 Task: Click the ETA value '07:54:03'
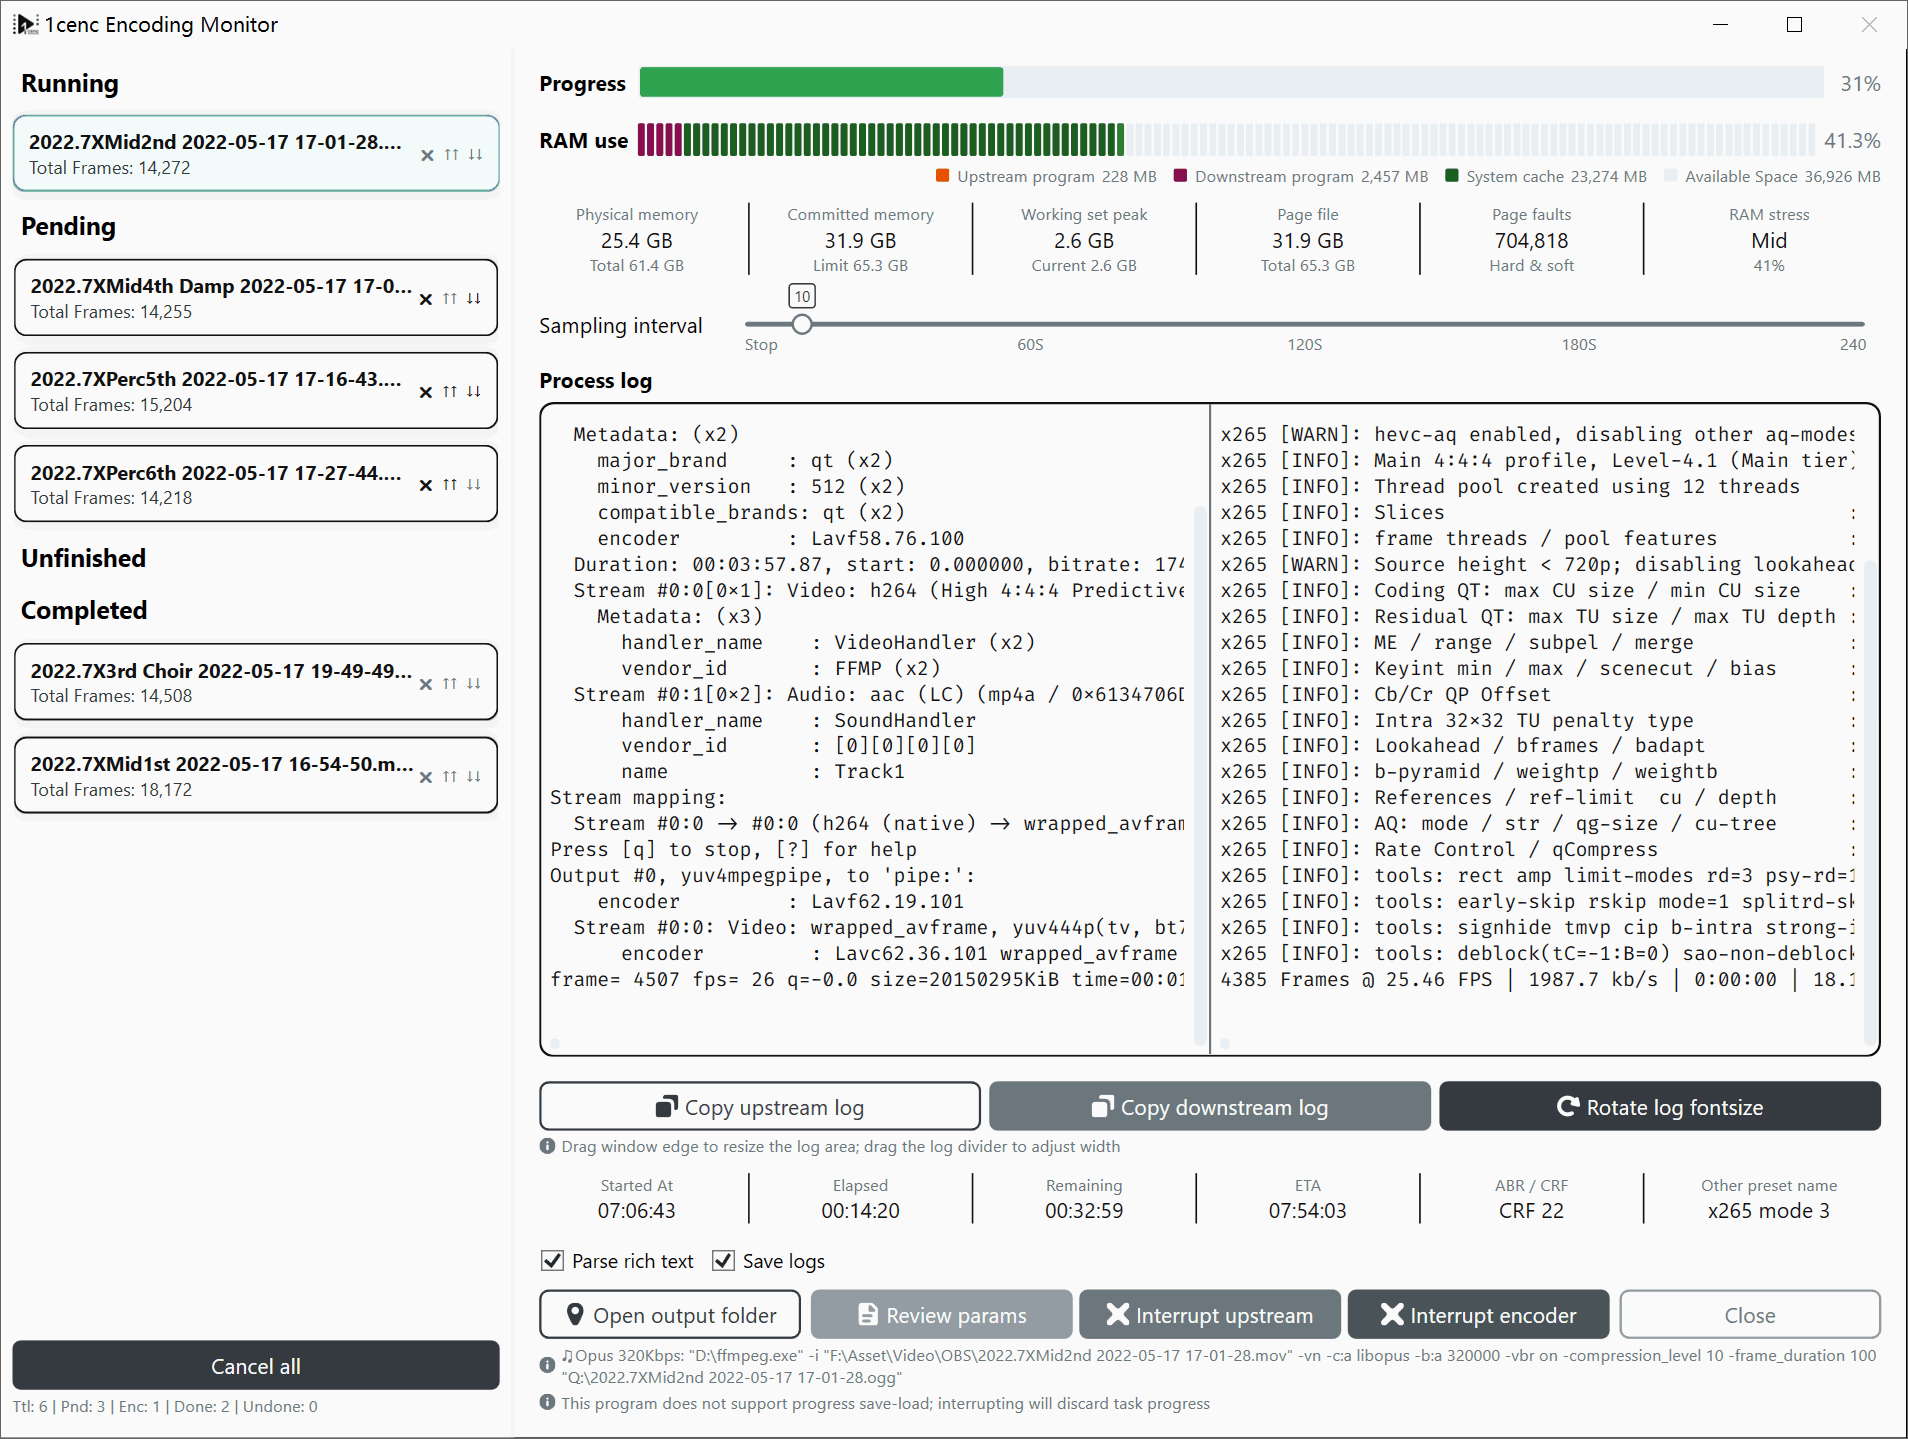(1308, 1211)
